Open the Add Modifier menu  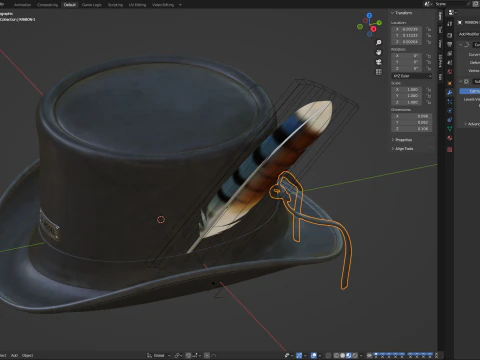[469, 34]
